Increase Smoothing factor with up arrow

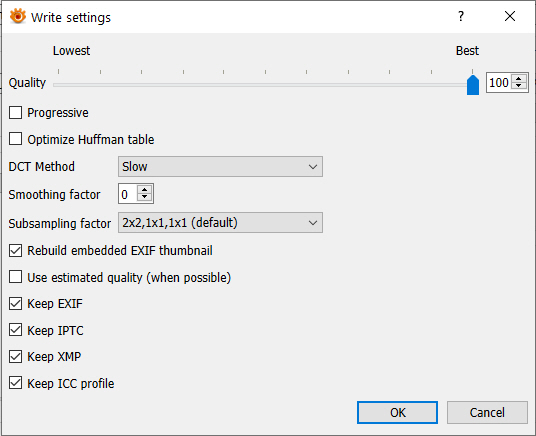click(145, 190)
